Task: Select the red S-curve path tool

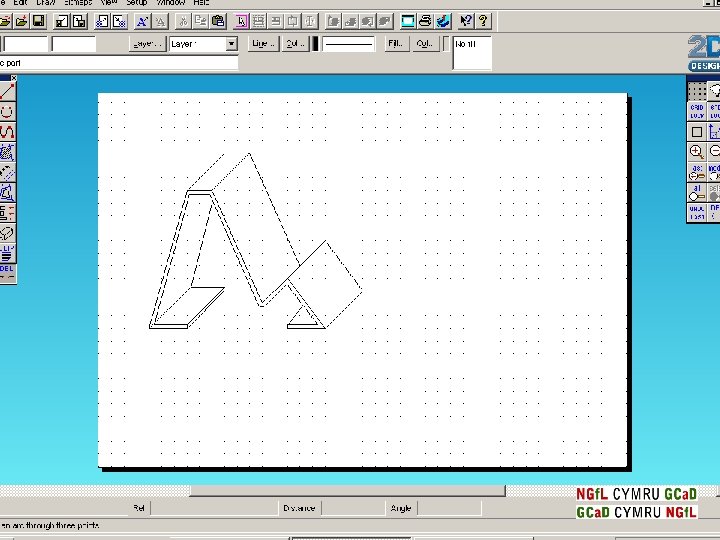Action: [x=7, y=132]
